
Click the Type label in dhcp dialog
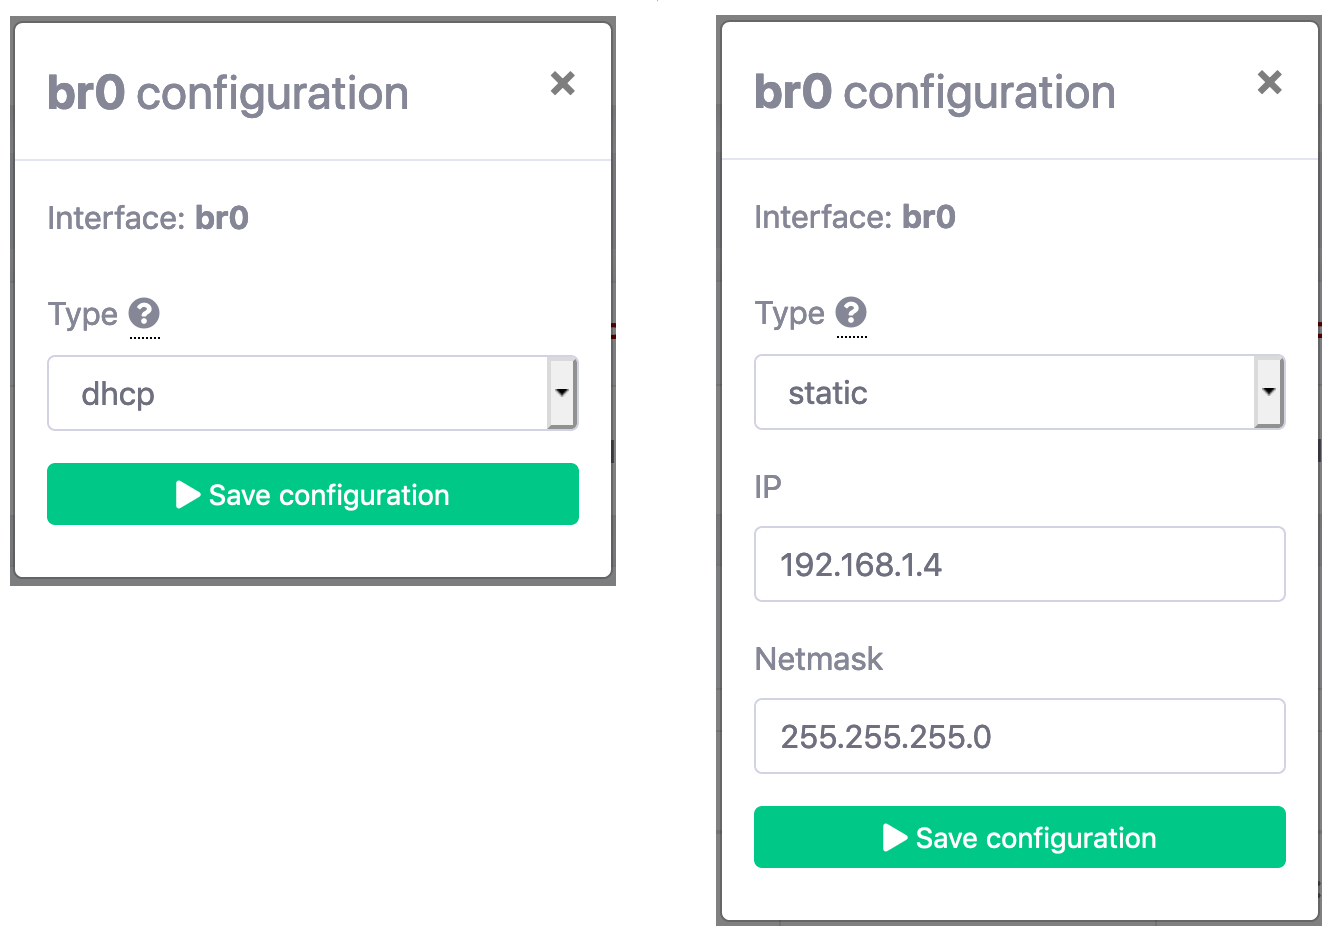tap(83, 314)
